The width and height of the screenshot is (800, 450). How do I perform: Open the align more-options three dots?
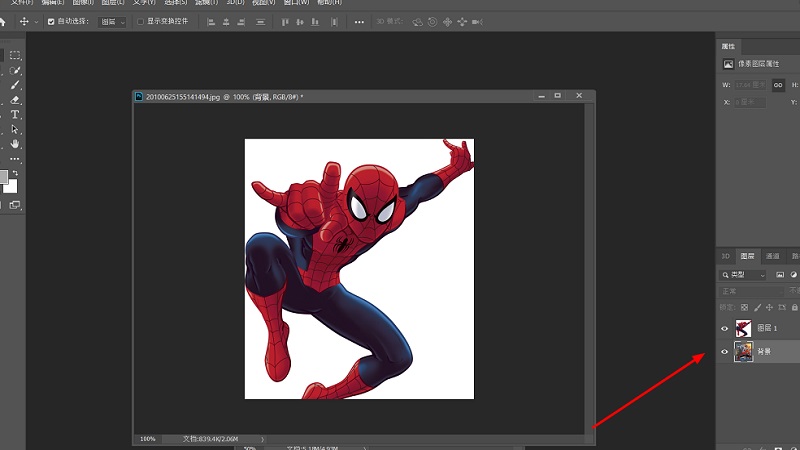[359, 22]
